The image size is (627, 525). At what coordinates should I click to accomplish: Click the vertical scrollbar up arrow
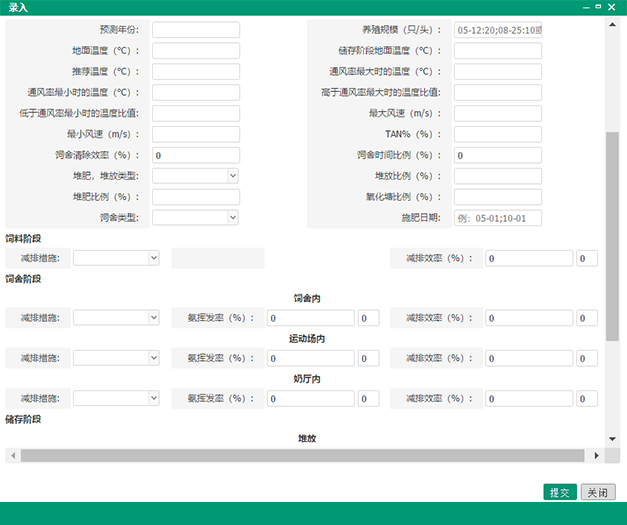point(613,22)
